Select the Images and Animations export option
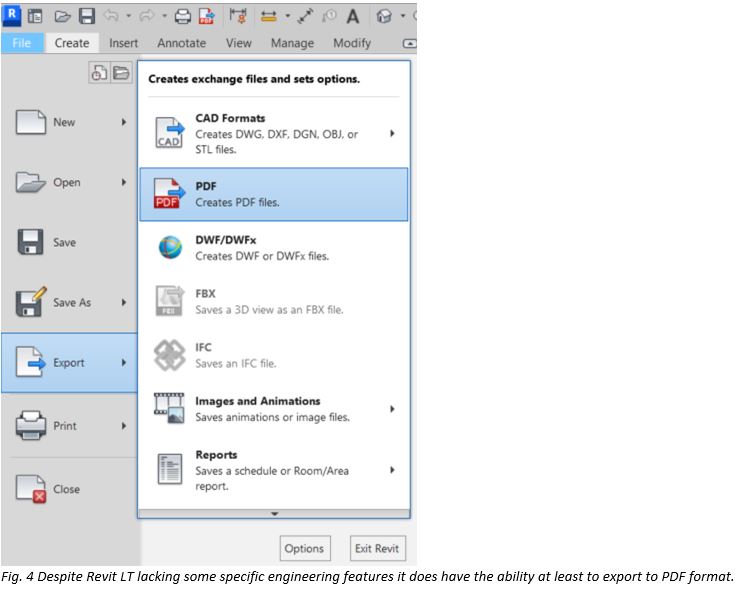The image size is (735, 593). click(x=274, y=409)
